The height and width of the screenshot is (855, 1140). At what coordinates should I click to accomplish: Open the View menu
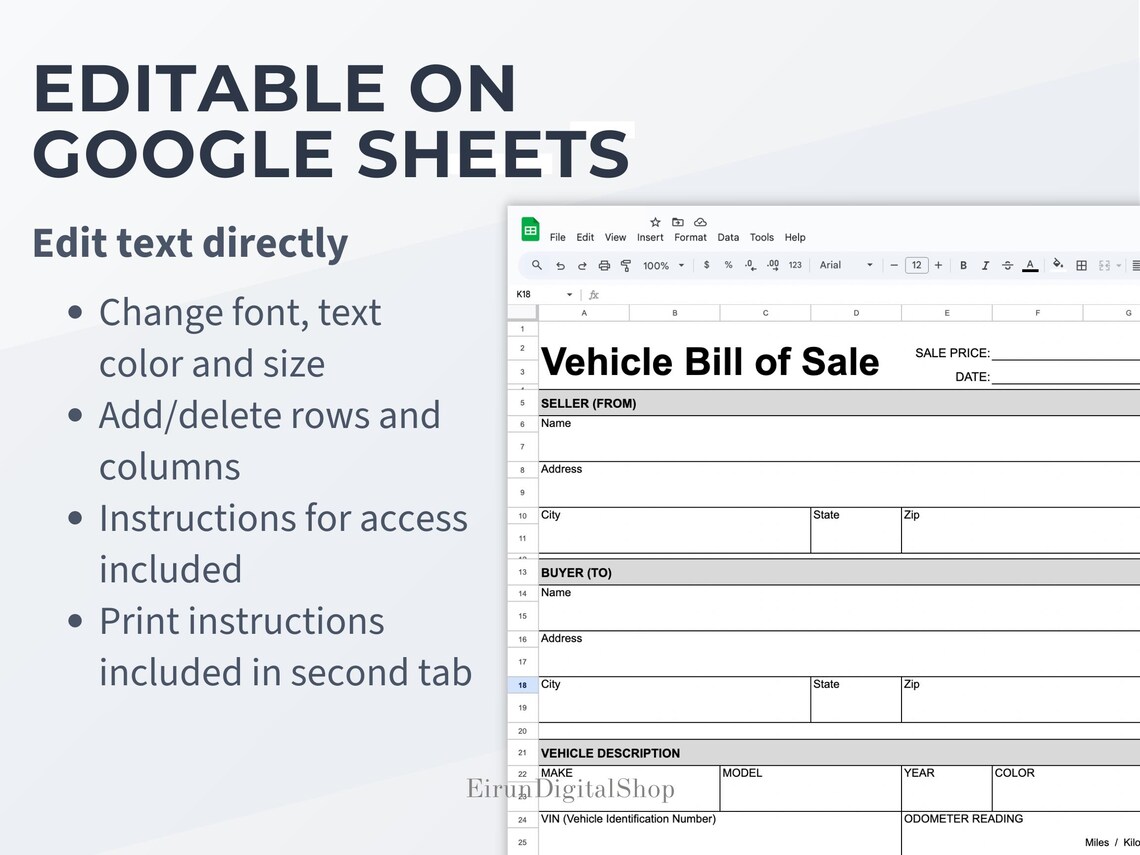[x=615, y=238]
